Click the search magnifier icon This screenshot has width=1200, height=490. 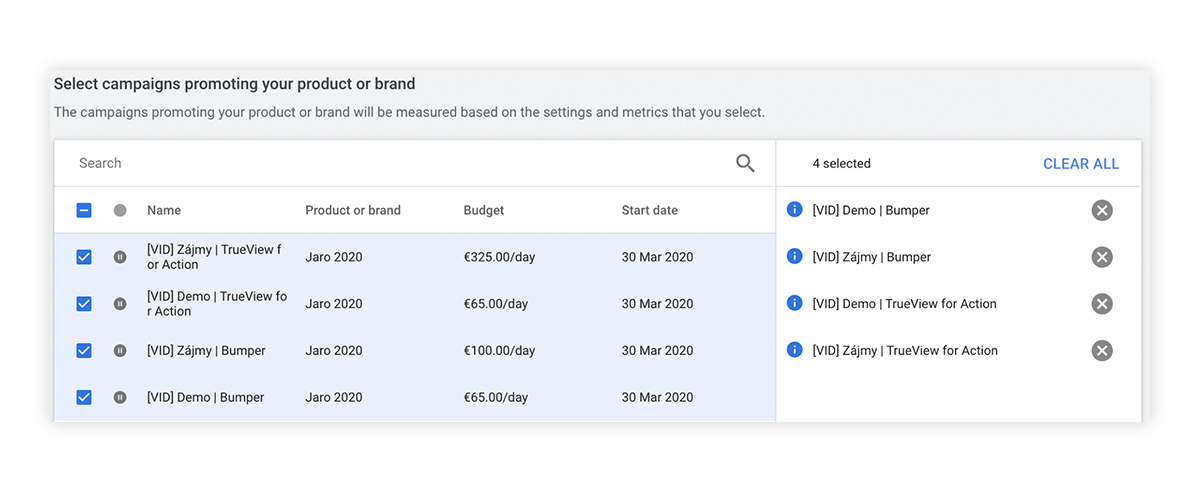745,163
